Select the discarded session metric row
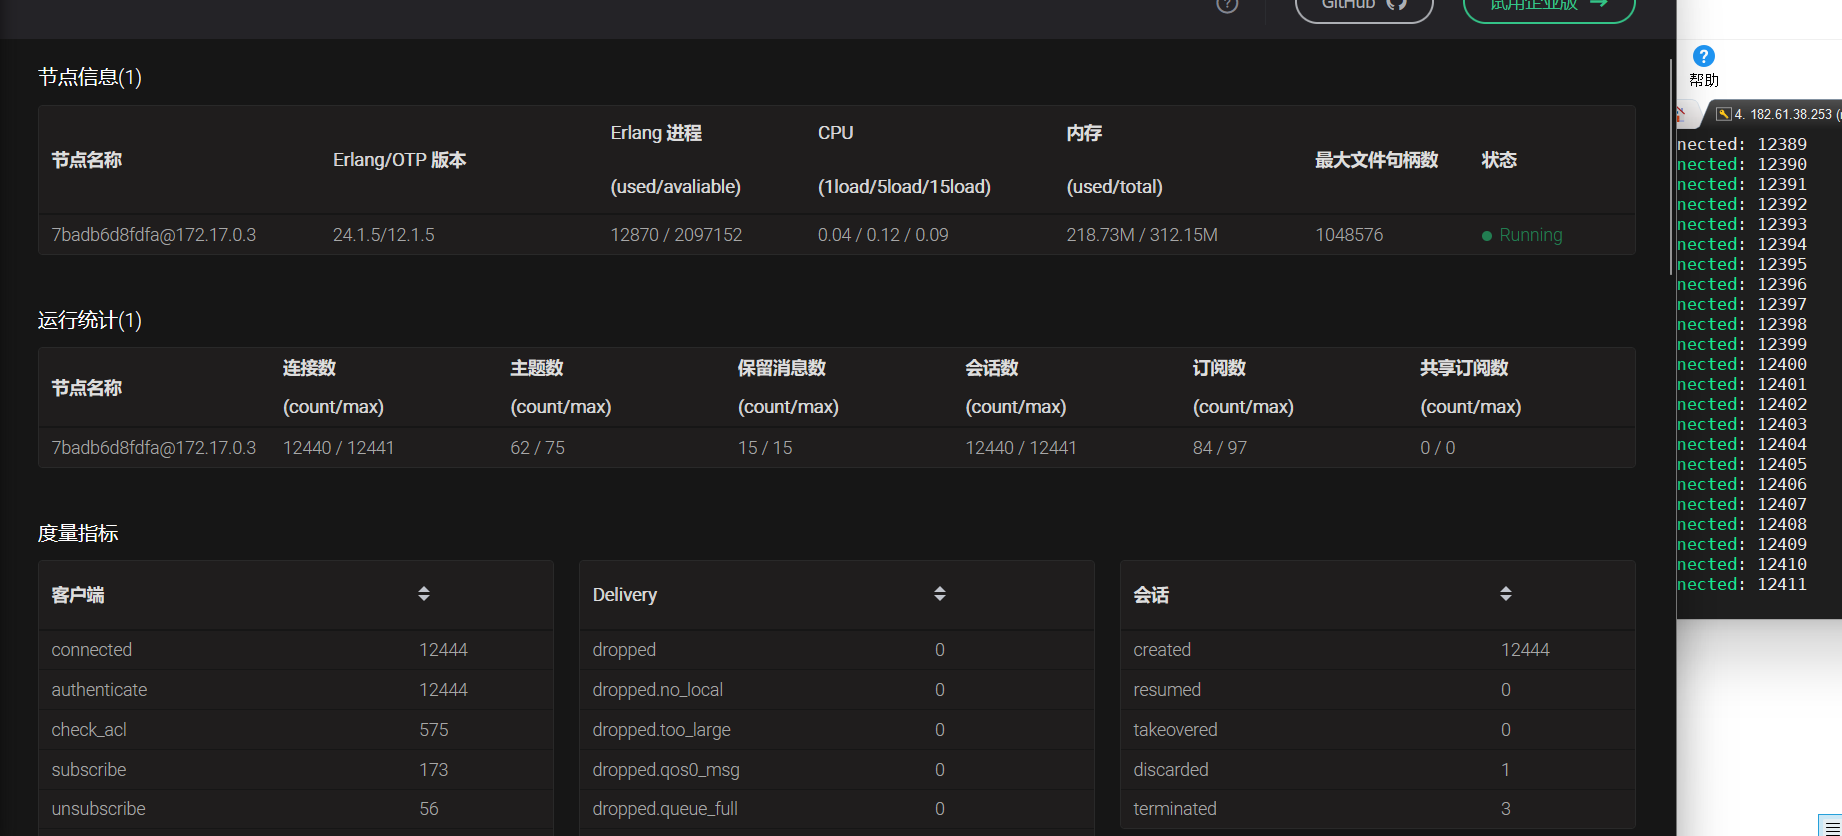Image resolution: width=1842 pixels, height=836 pixels. coord(1378,770)
